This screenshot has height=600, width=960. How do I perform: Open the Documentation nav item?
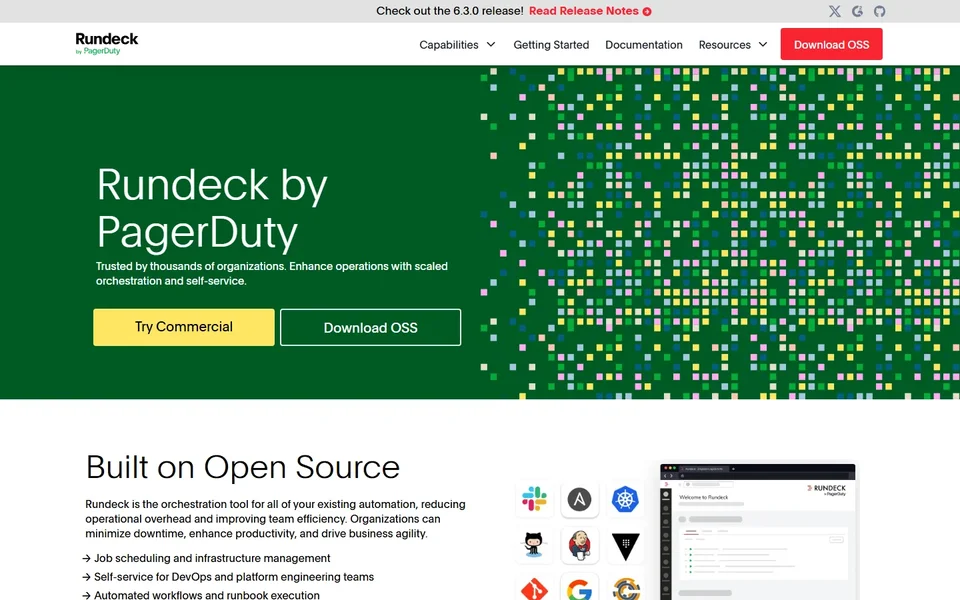tap(643, 45)
